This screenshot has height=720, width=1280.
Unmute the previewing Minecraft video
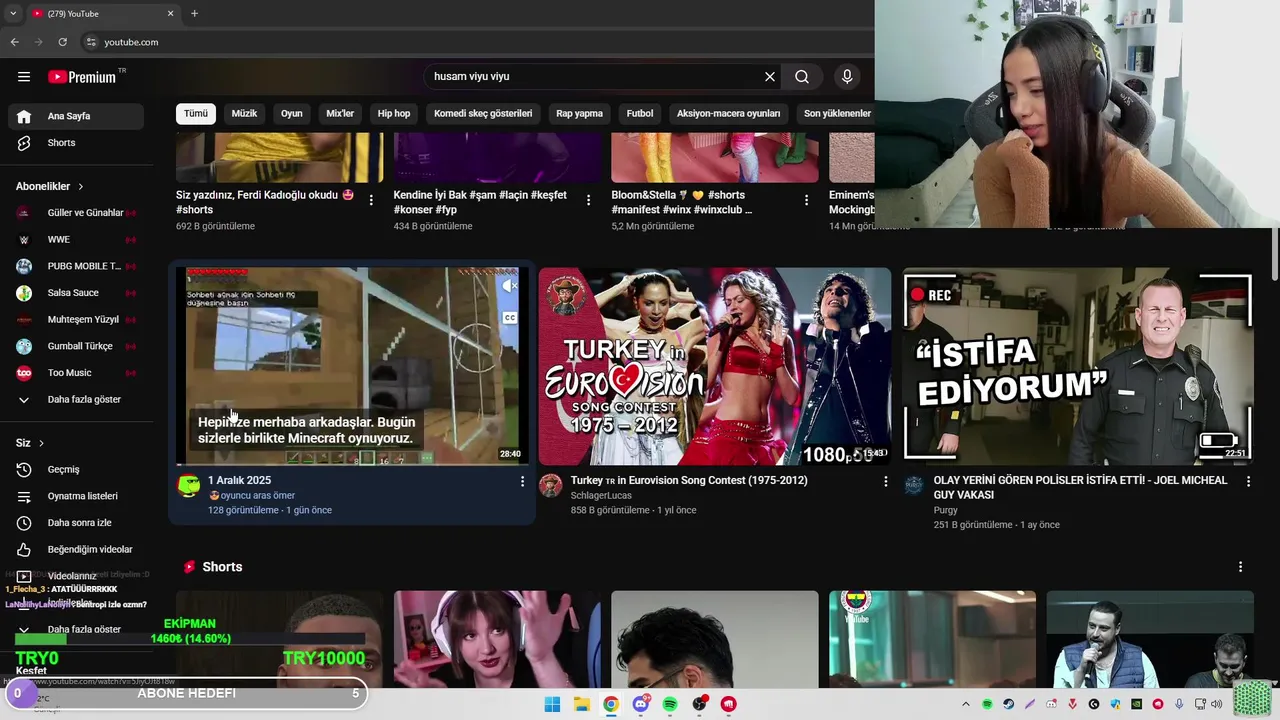510,286
